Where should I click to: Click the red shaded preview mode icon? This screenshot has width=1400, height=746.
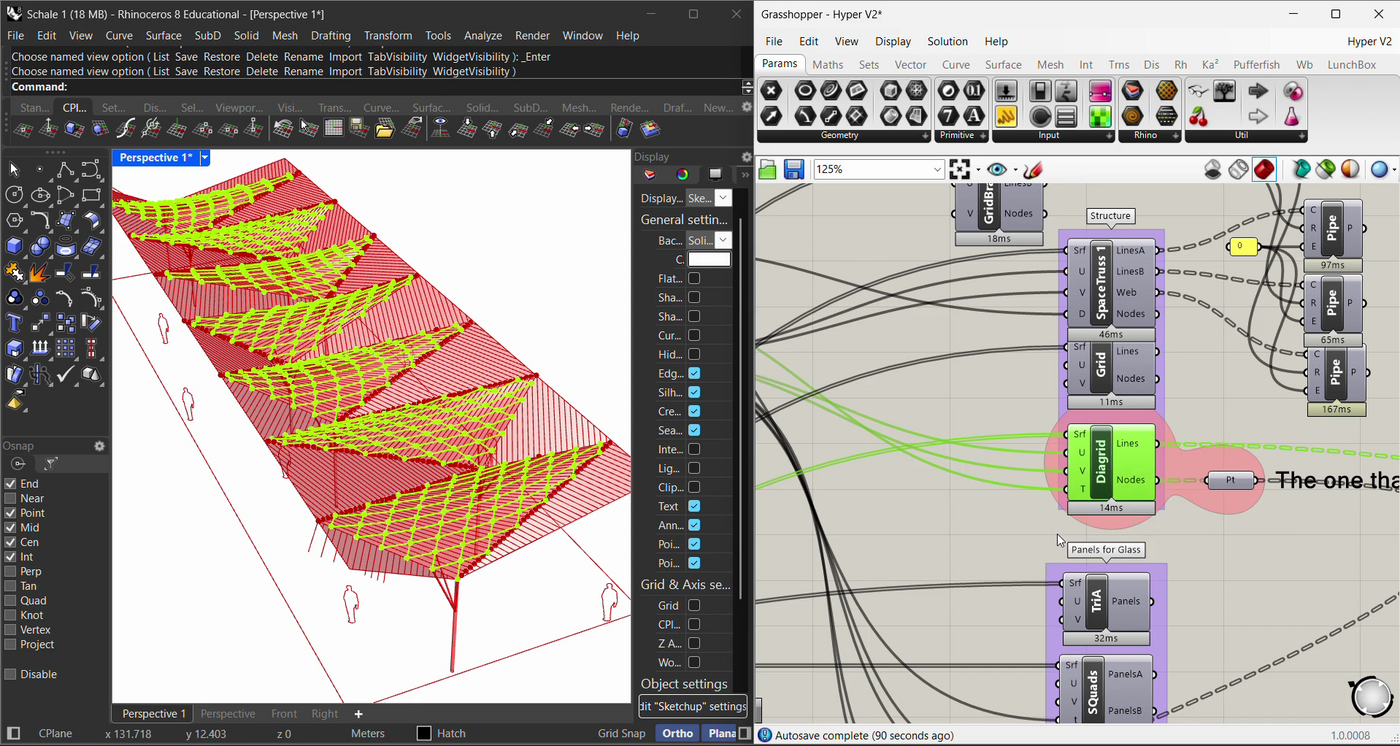(1264, 170)
